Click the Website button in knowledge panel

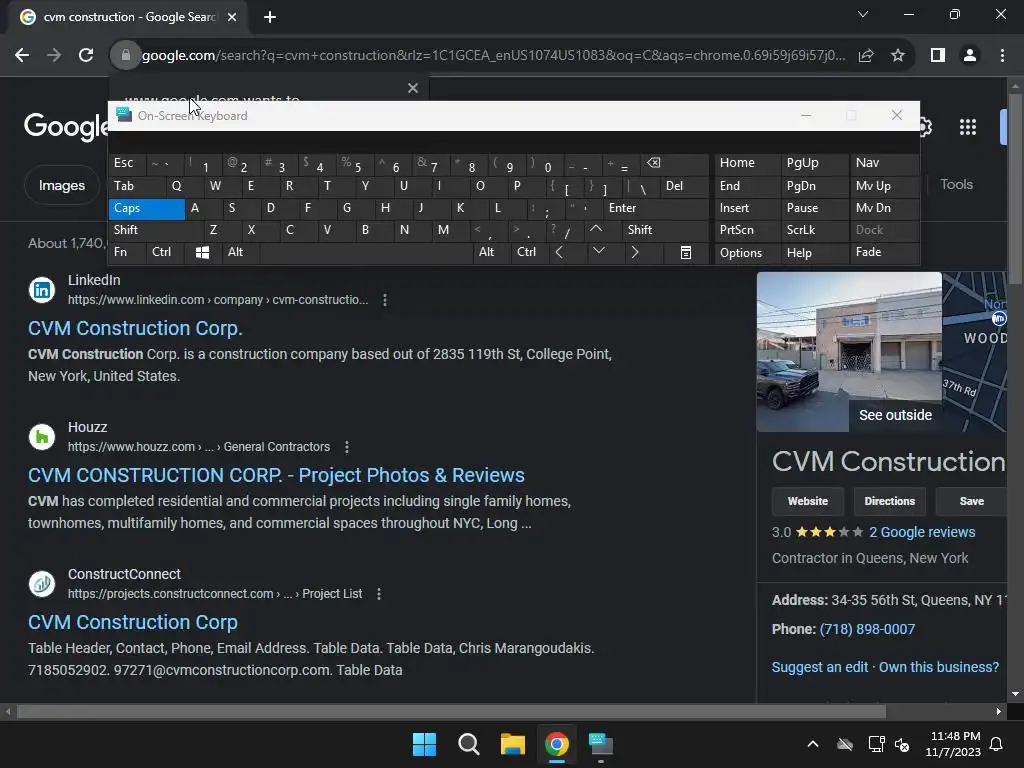808,502
